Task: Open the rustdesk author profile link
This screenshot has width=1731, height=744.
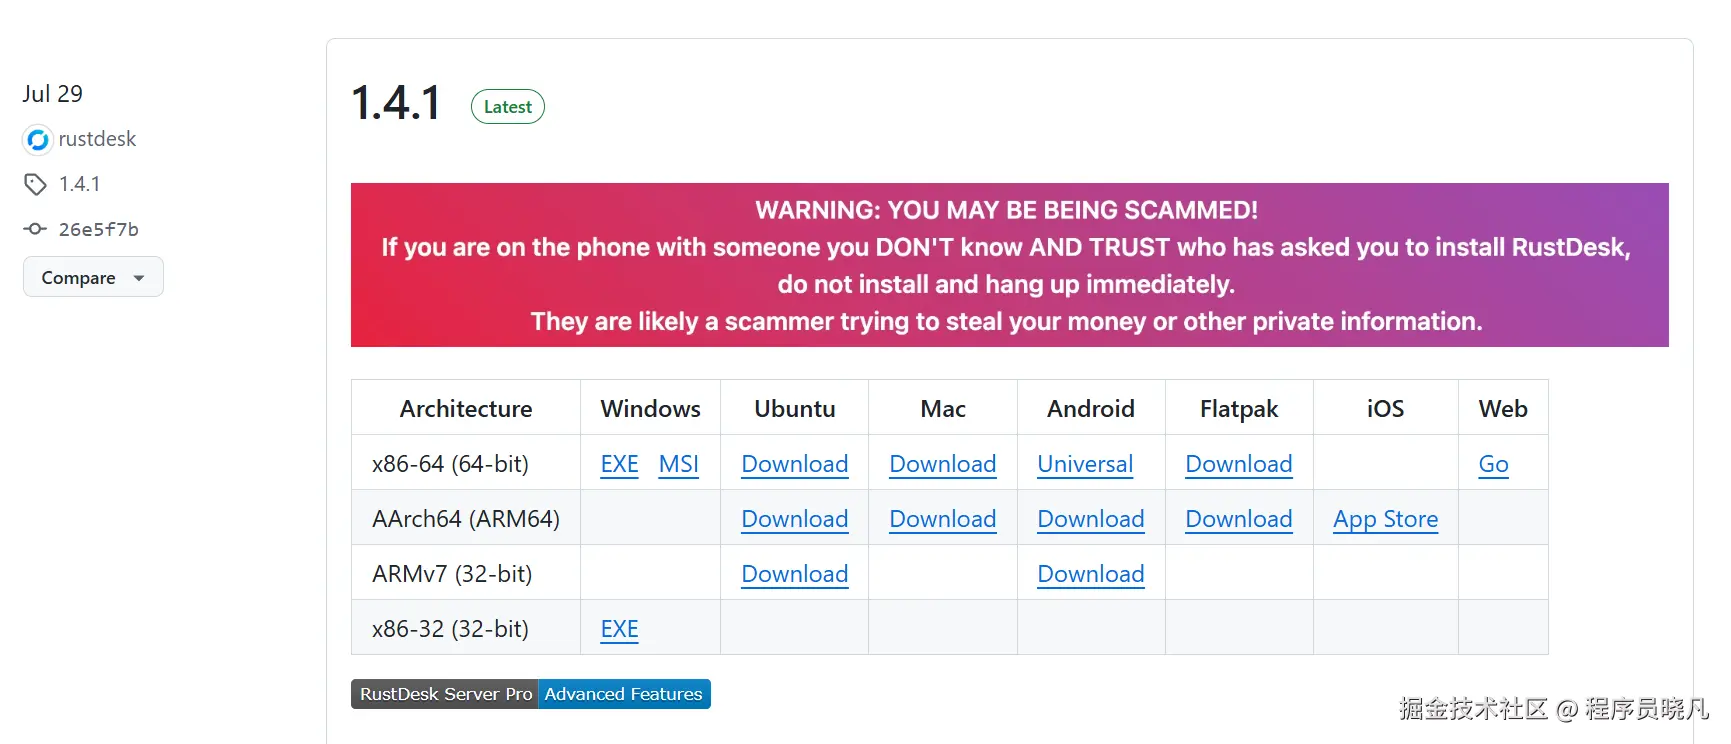Action: [x=97, y=139]
